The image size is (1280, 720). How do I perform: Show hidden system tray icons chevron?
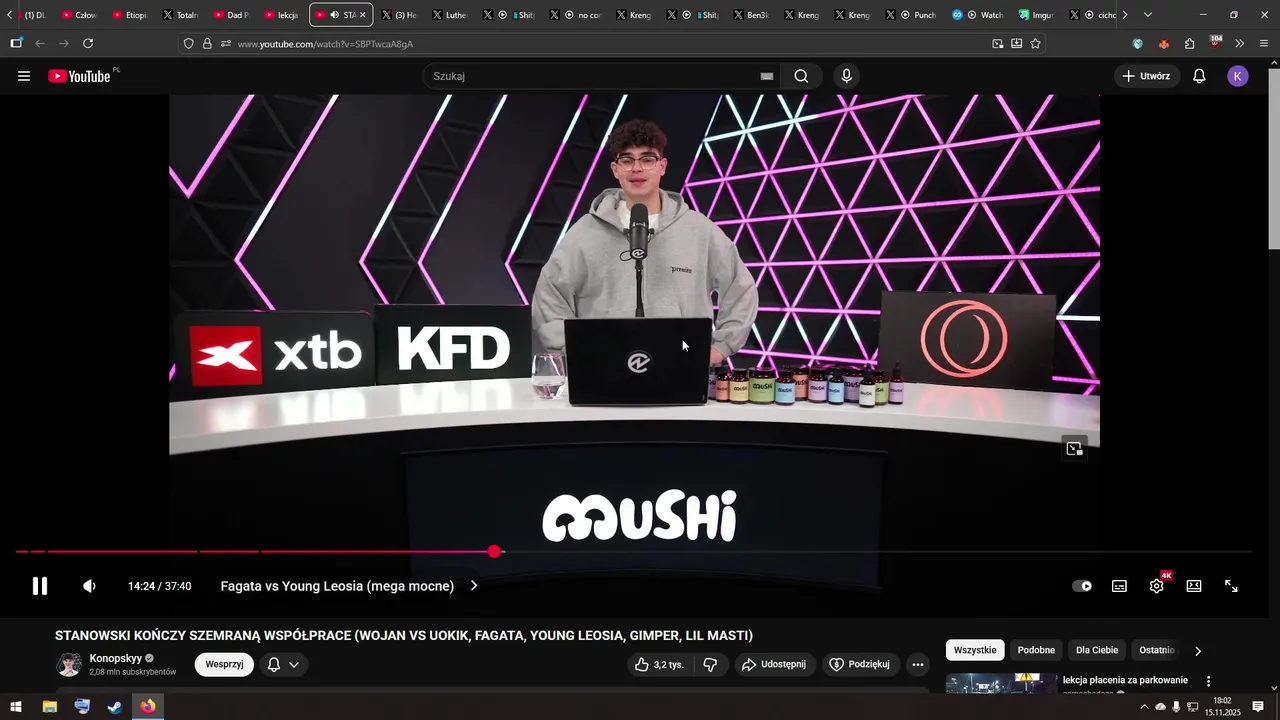[1144, 707]
